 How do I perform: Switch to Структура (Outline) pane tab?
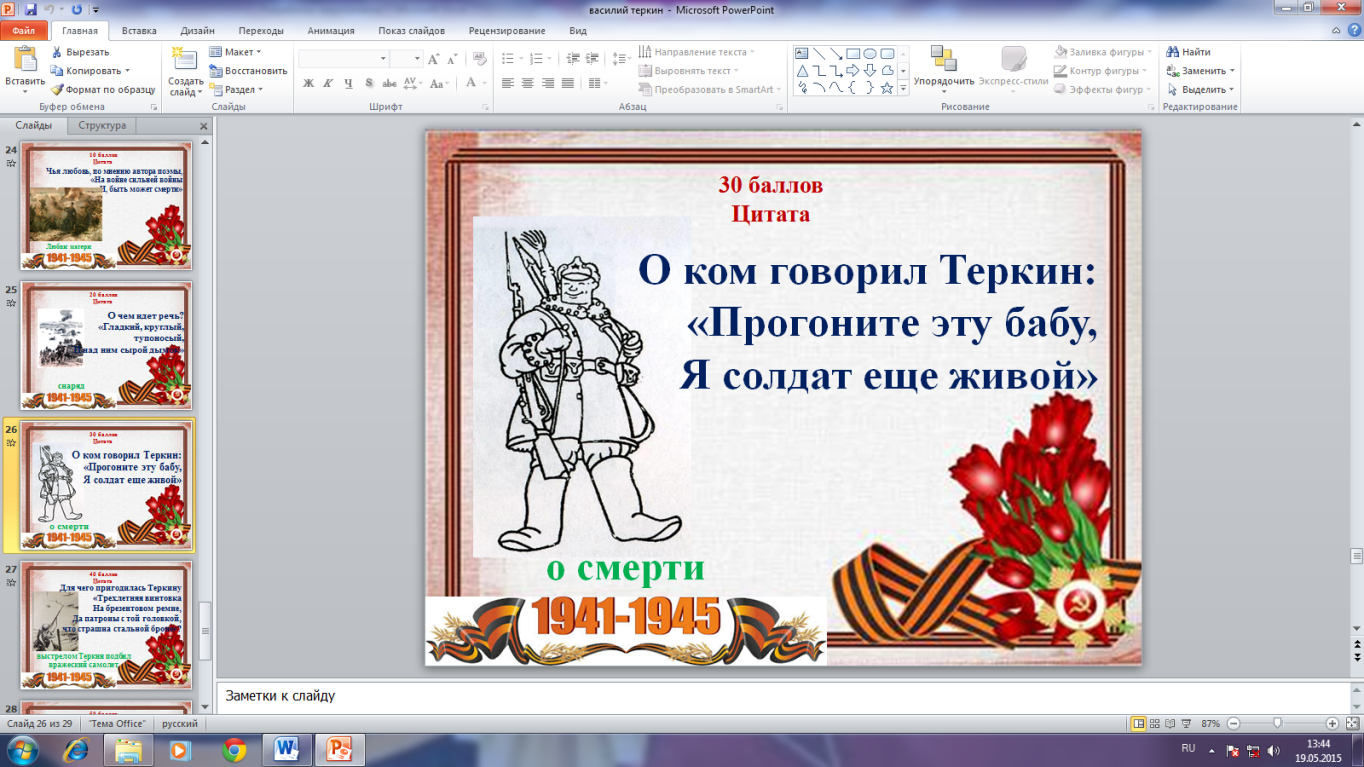click(x=102, y=126)
